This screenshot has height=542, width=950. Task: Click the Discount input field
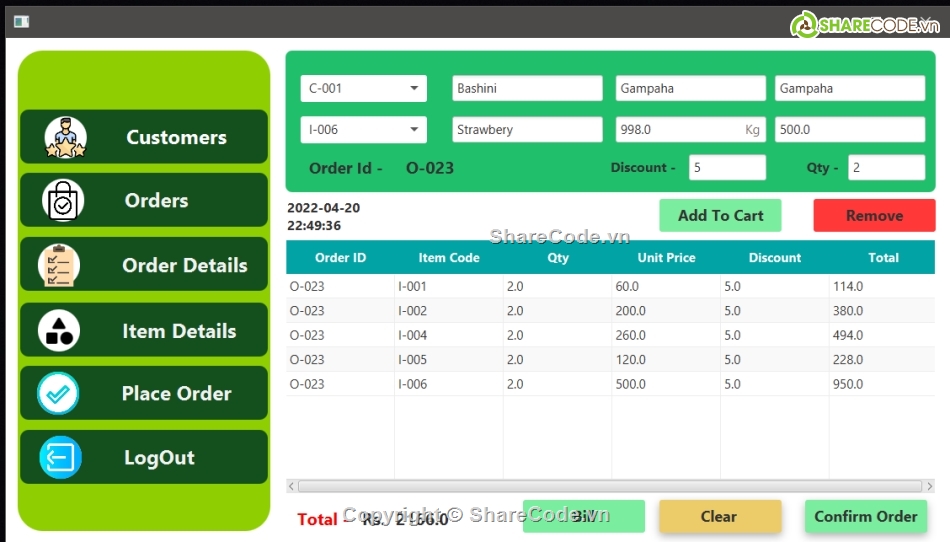click(x=727, y=168)
